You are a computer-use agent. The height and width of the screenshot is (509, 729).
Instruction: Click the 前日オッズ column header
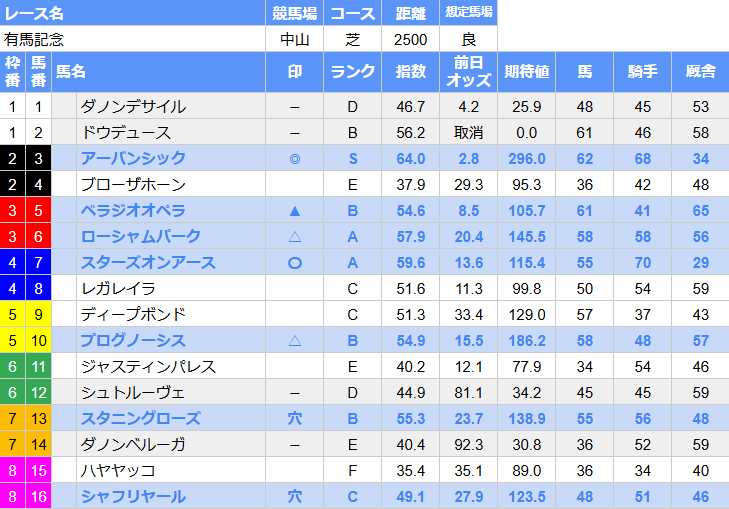[468, 72]
